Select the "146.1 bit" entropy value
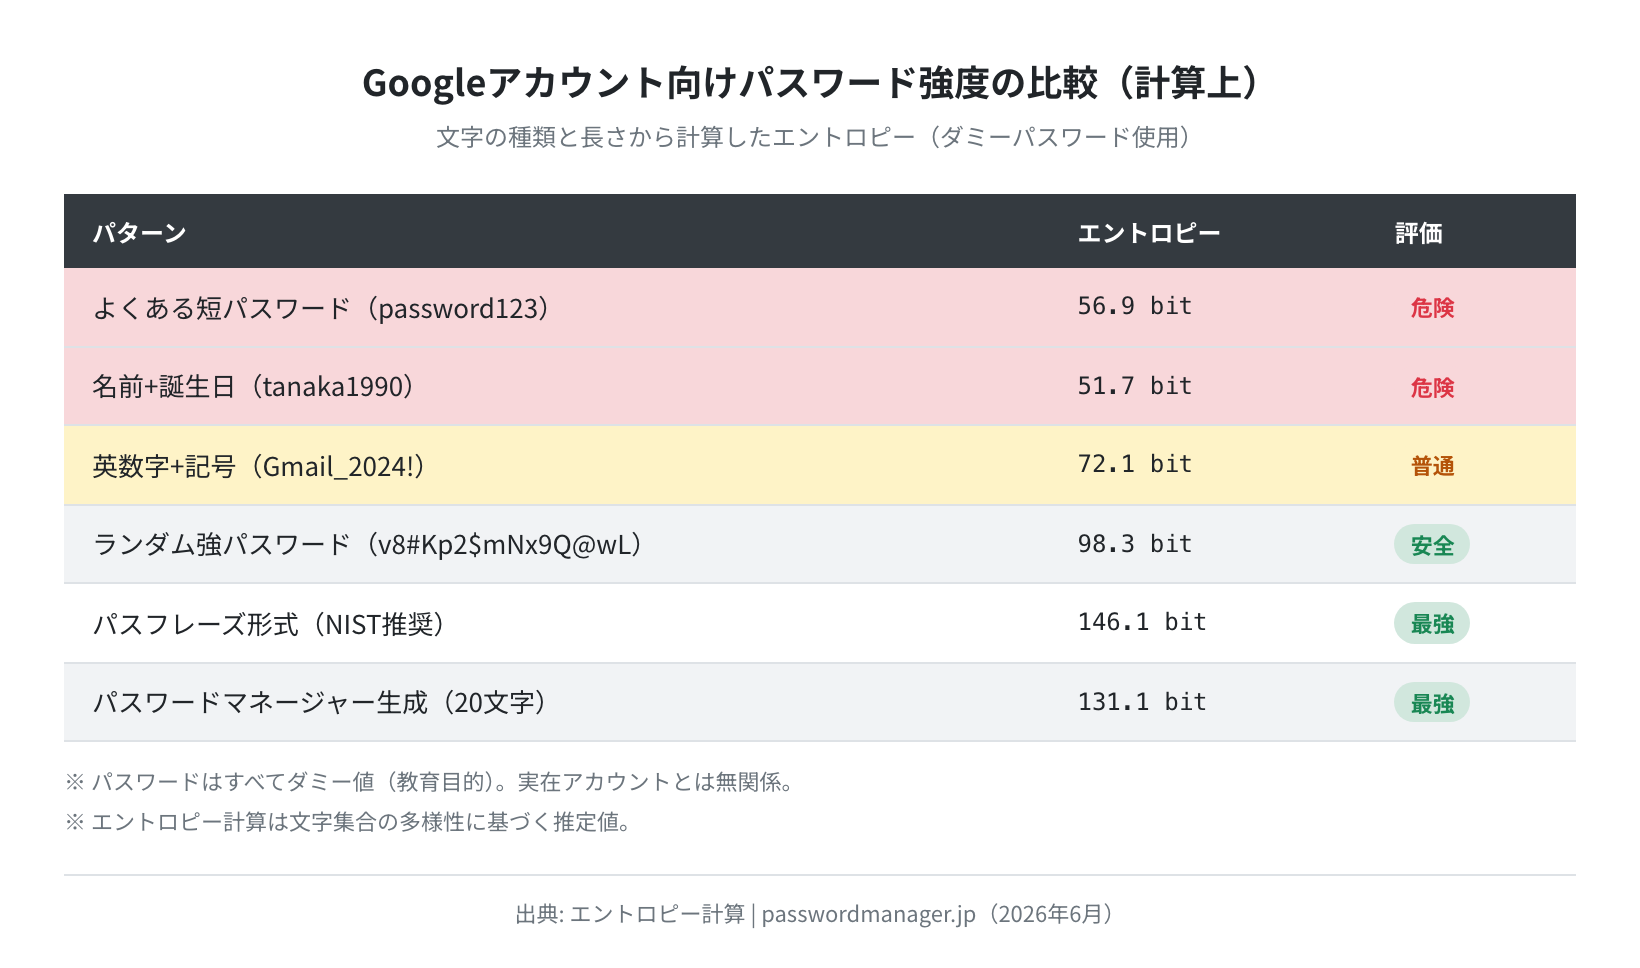Screen dimensions: 1640x968 [x=1142, y=622]
